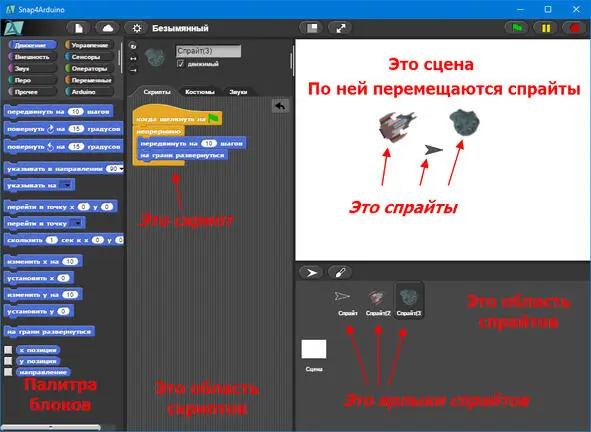Click the установить y block
This screenshot has height=432, width=591.
39,311
